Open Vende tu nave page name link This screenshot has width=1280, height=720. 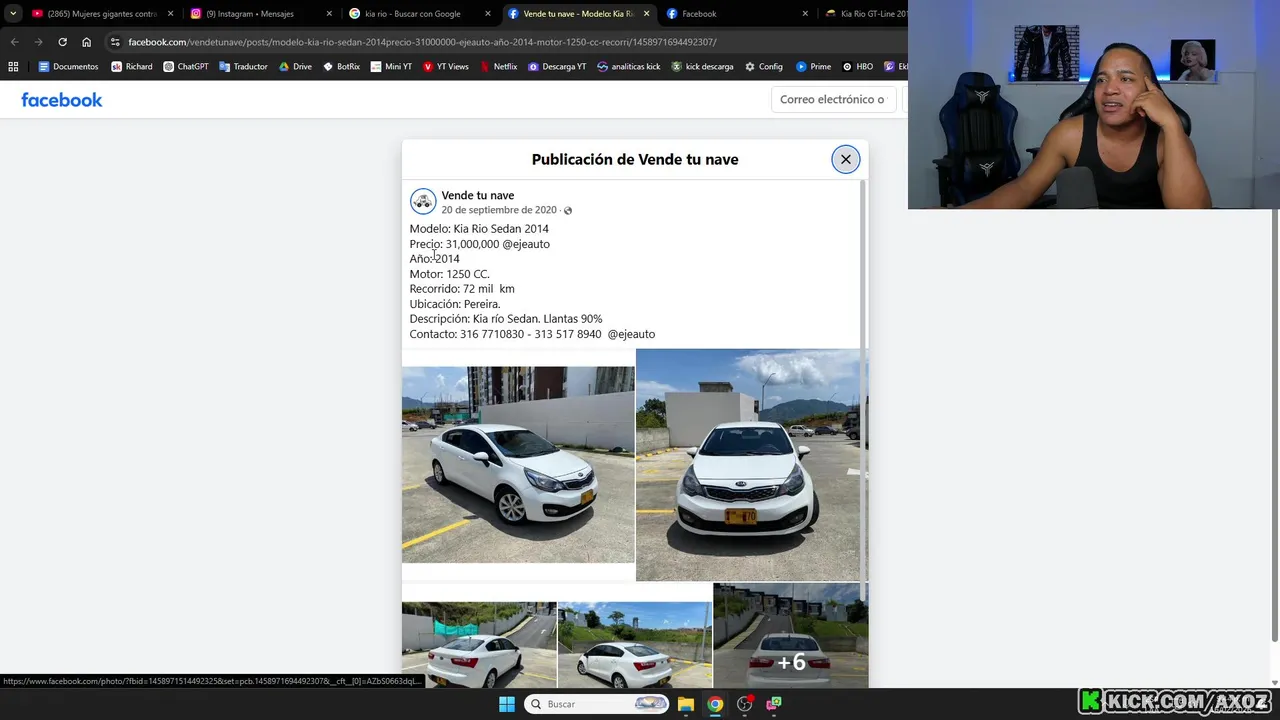pos(478,195)
